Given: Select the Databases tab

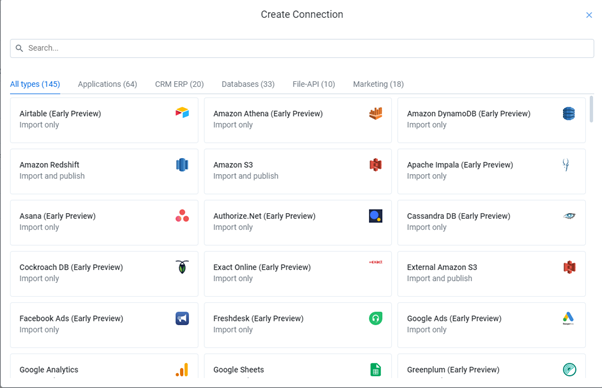Looking at the screenshot, I should coord(248,84).
